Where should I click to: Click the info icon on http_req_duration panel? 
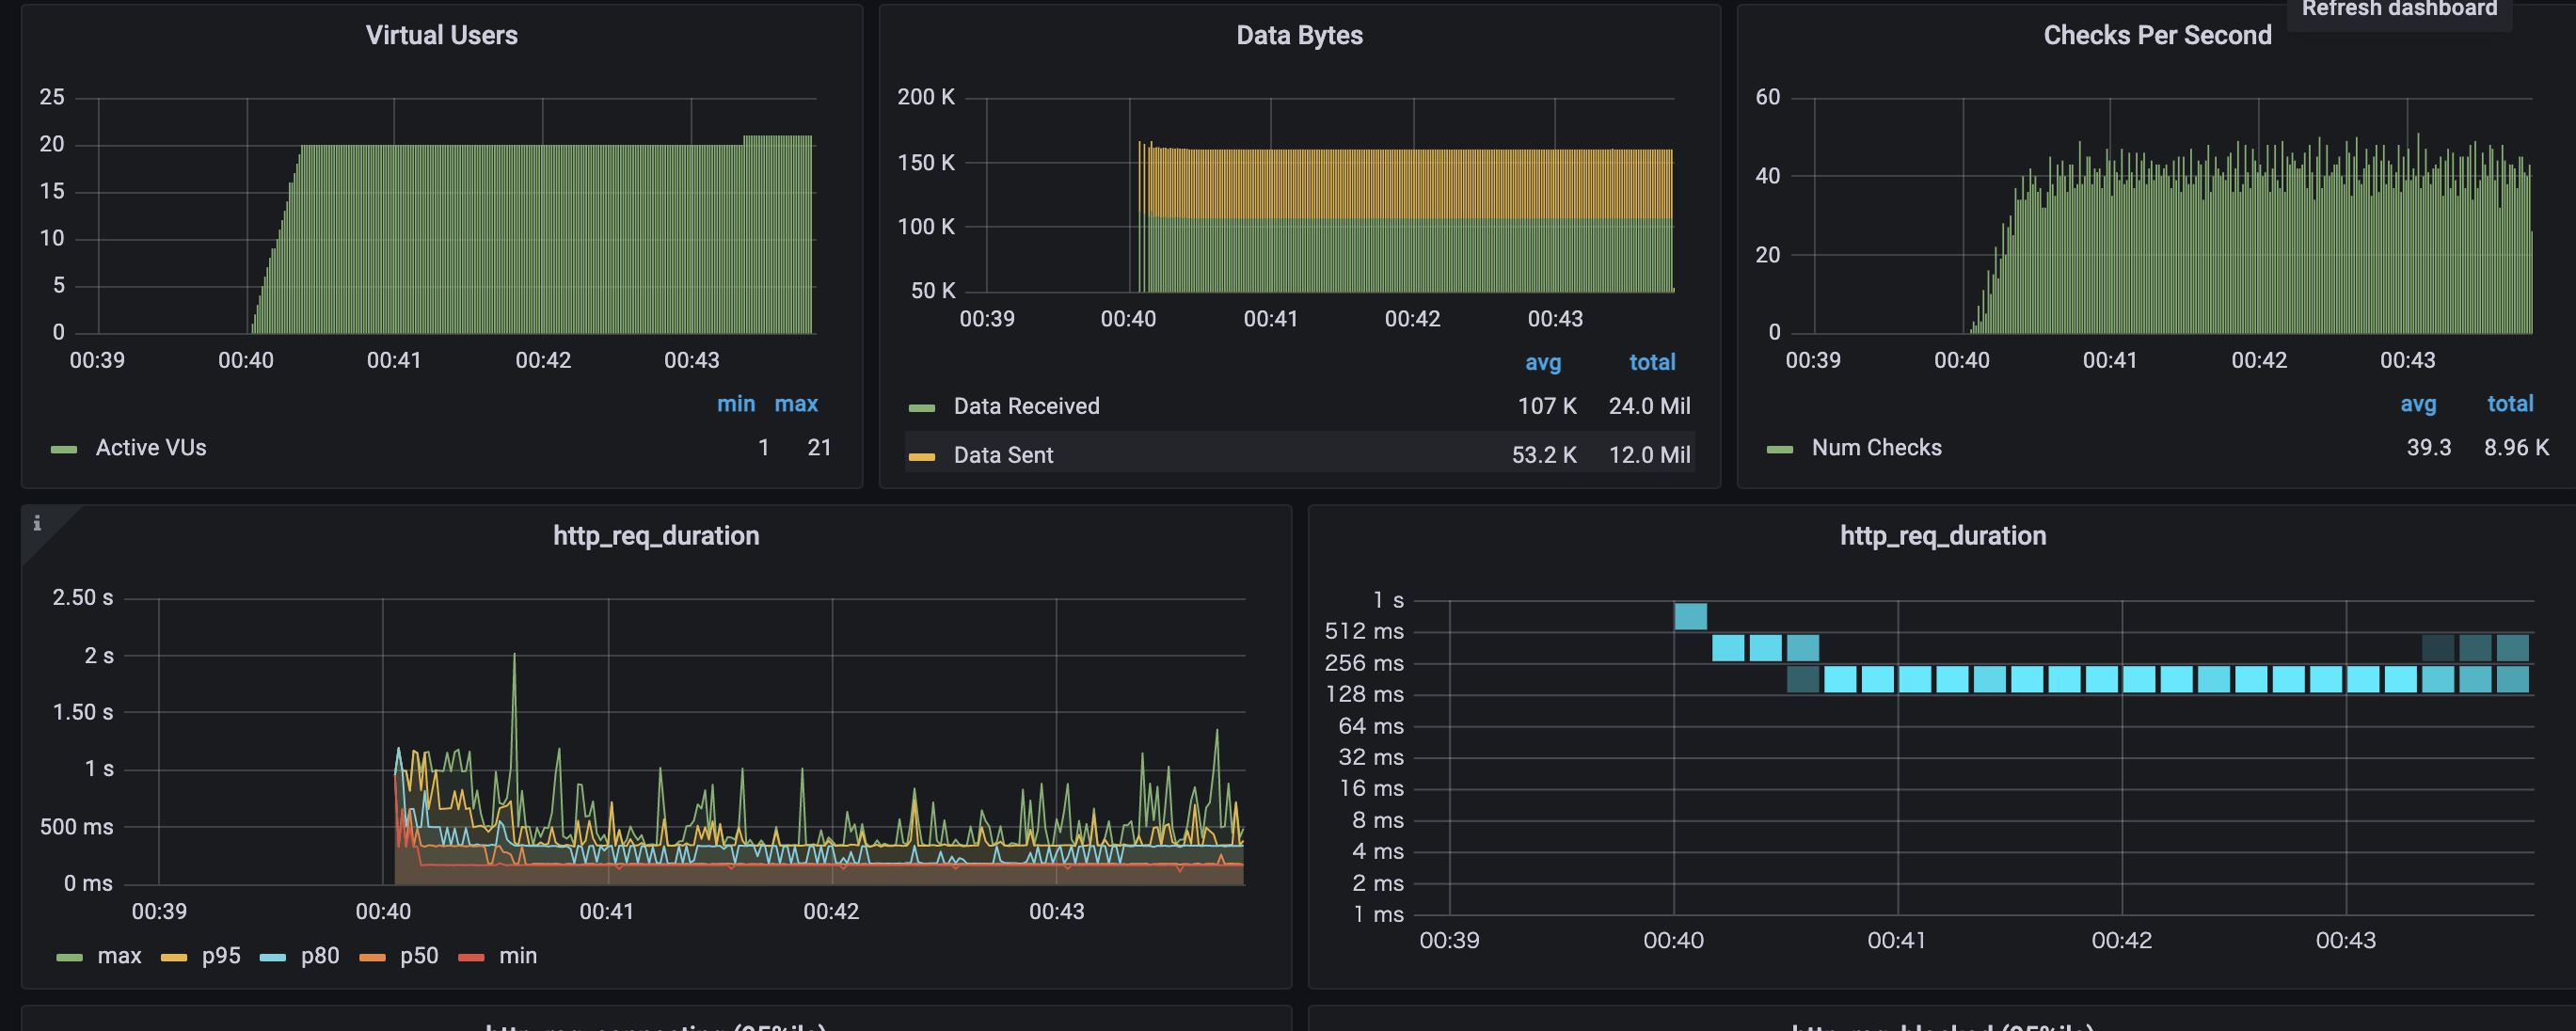click(37, 522)
